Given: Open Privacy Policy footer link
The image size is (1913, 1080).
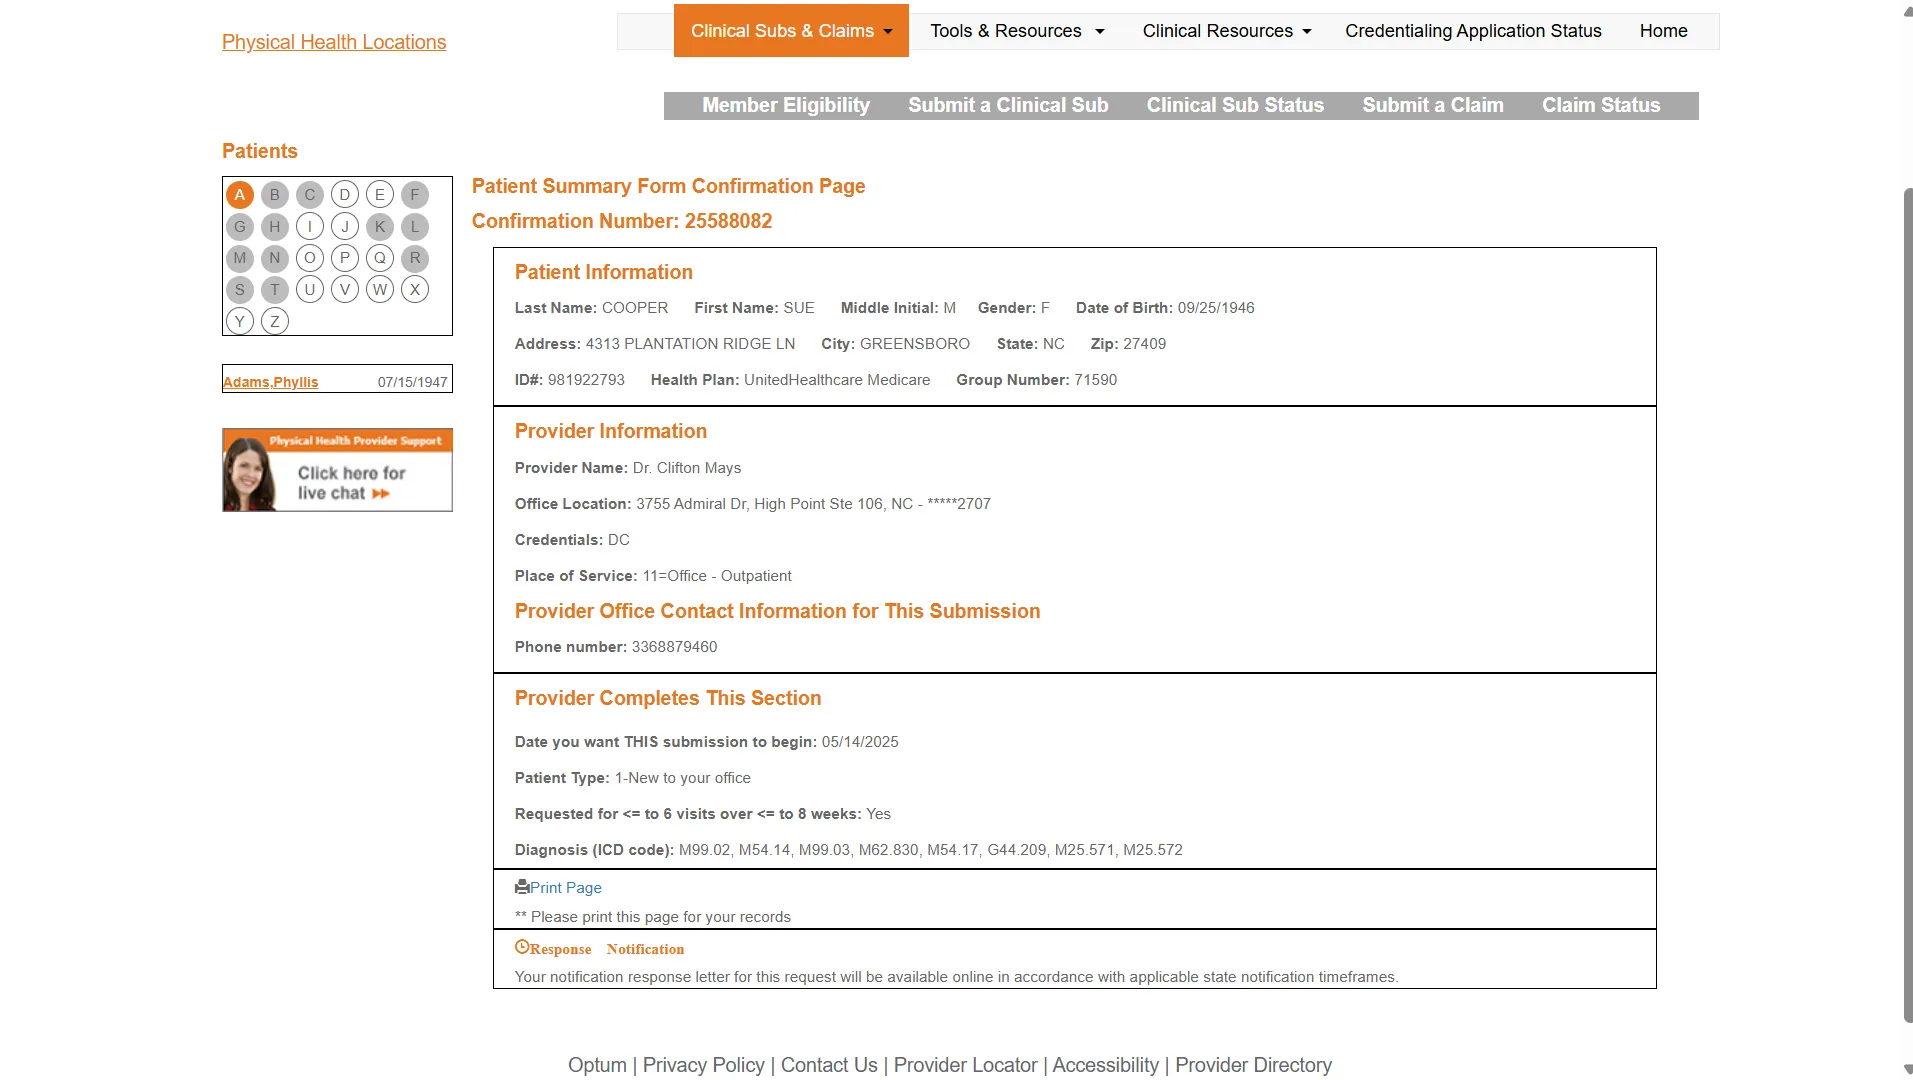Looking at the screenshot, I should (704, 1065).
